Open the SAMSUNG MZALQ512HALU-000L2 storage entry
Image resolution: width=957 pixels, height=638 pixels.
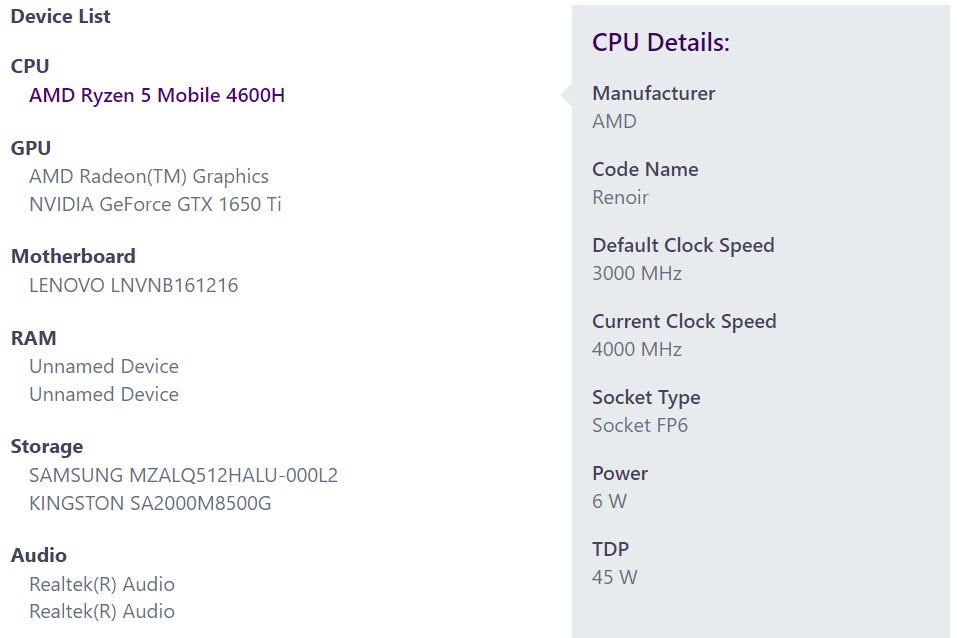(183, 475)
